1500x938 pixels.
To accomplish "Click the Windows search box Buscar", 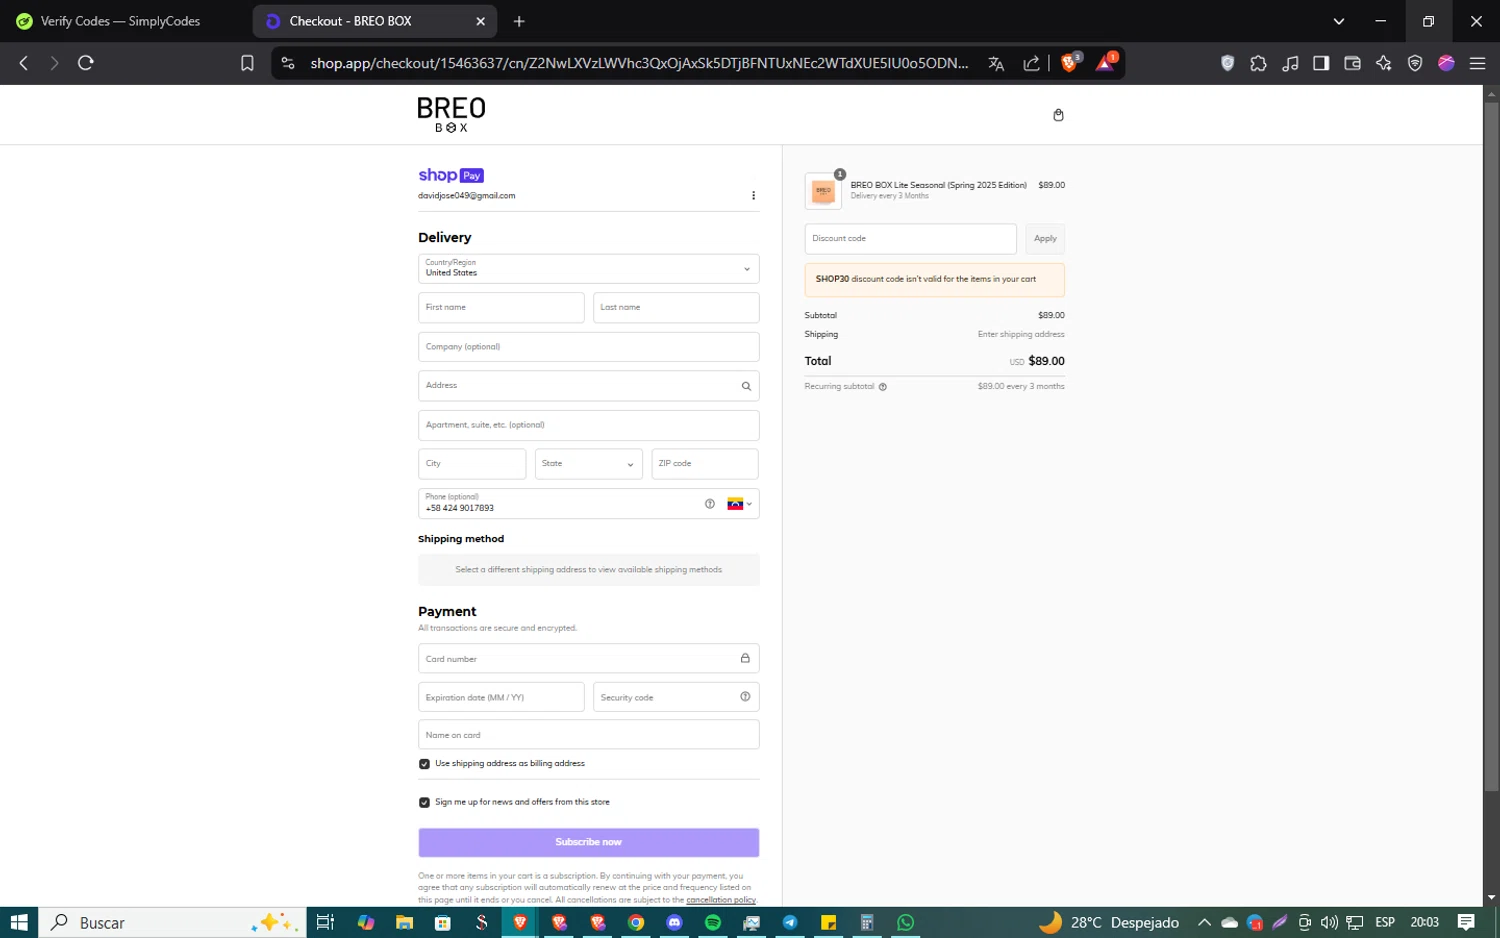I will click(172, 923).
